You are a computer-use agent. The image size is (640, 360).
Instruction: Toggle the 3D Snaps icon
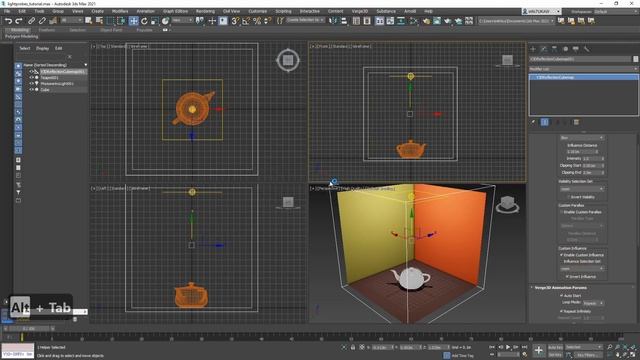pyautogui.click(x=235, y=20)
